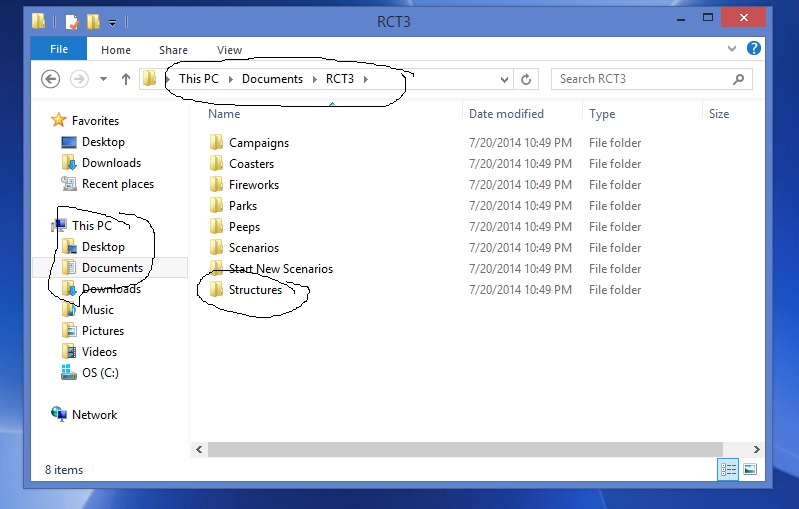Open the Share ribbon tab
The image size is (799, 509).
[173, 50]
